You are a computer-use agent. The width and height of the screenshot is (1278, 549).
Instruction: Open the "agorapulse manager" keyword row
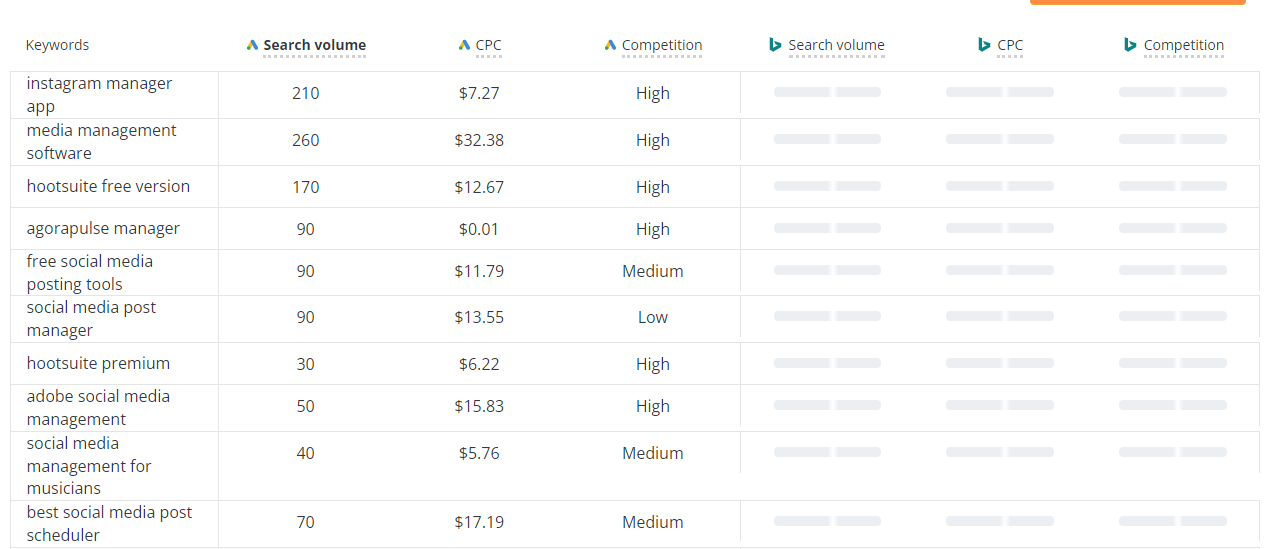pyautogui.click(x=103, y=229)
